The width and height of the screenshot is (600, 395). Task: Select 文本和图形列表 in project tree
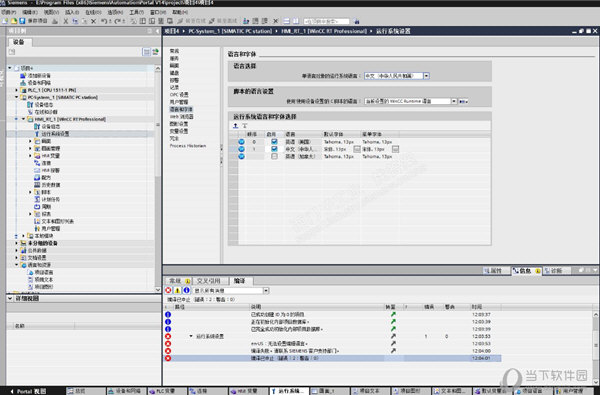click(x=57, y=221)
